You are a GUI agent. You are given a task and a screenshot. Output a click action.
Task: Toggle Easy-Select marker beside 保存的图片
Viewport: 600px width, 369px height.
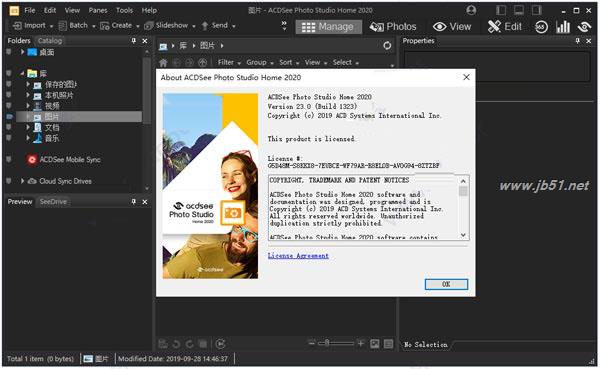pyautogui.click(x=8, y=84)
